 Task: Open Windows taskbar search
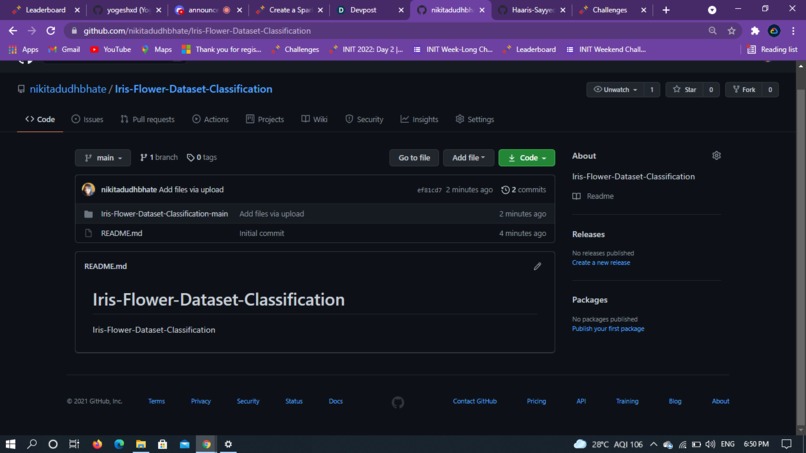32,444
